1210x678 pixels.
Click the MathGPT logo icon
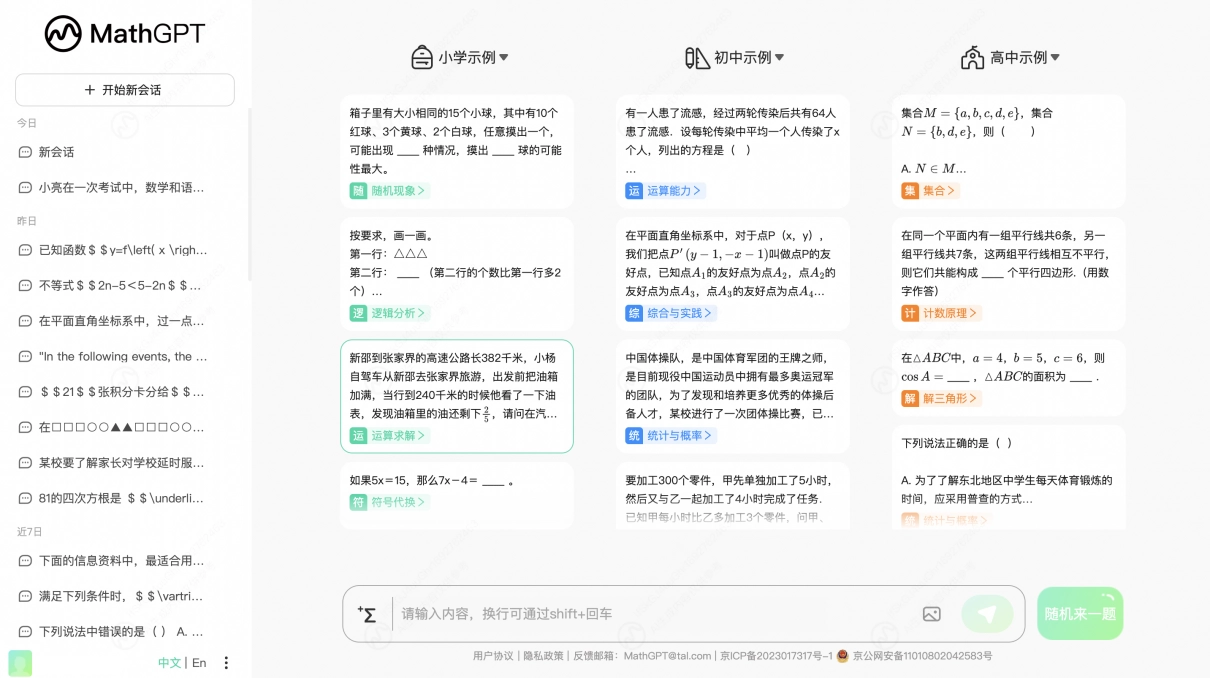pos(63,34)
